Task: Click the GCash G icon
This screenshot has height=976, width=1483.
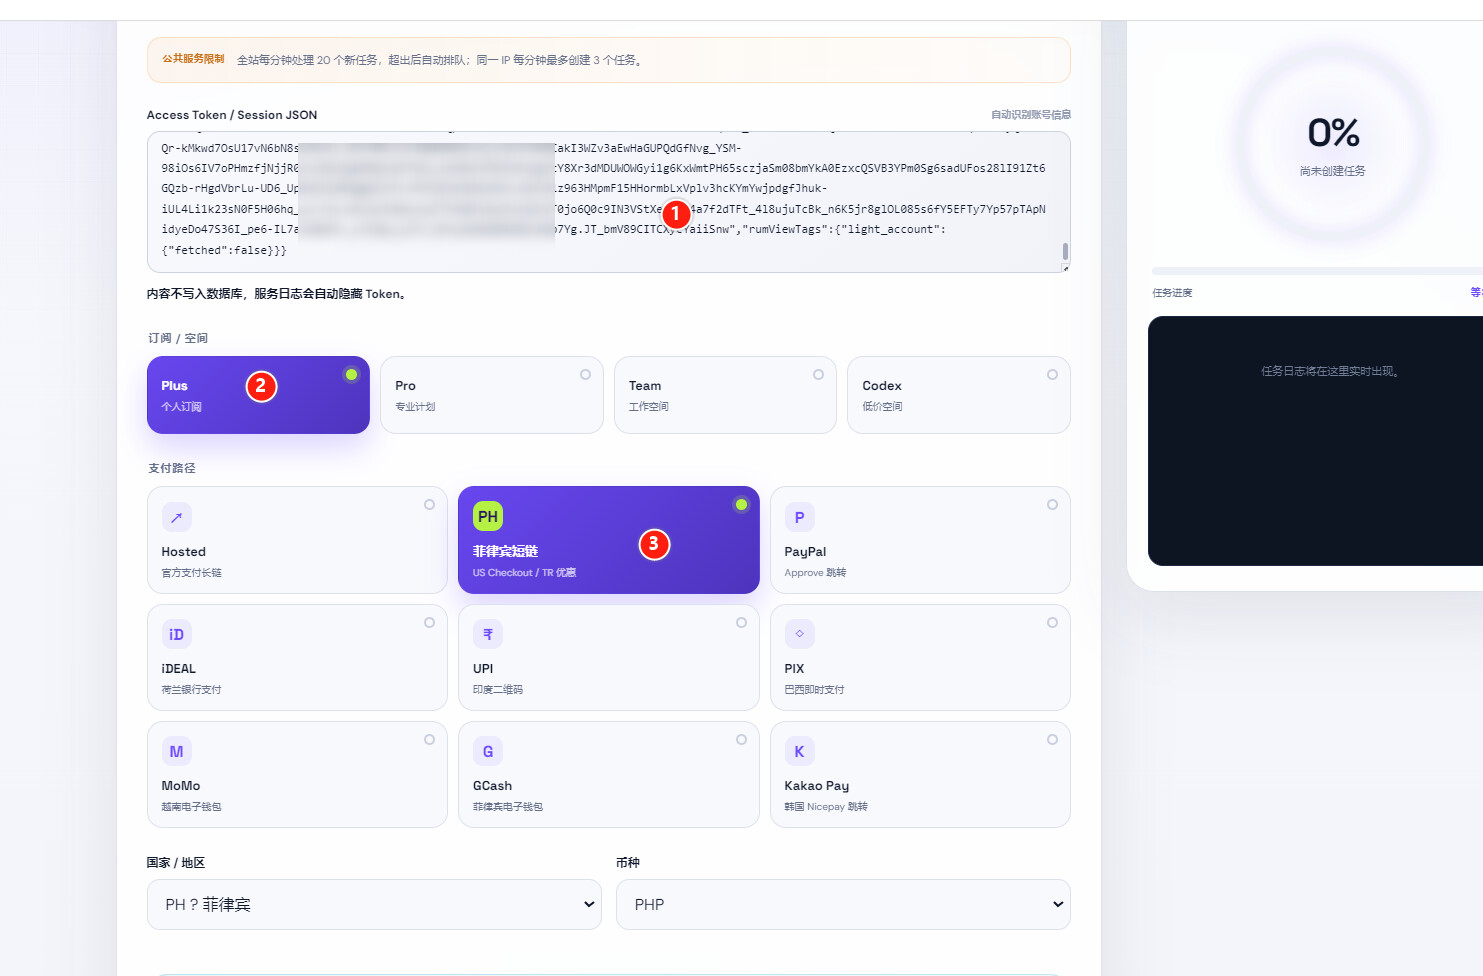Action: tap(488, 751)
